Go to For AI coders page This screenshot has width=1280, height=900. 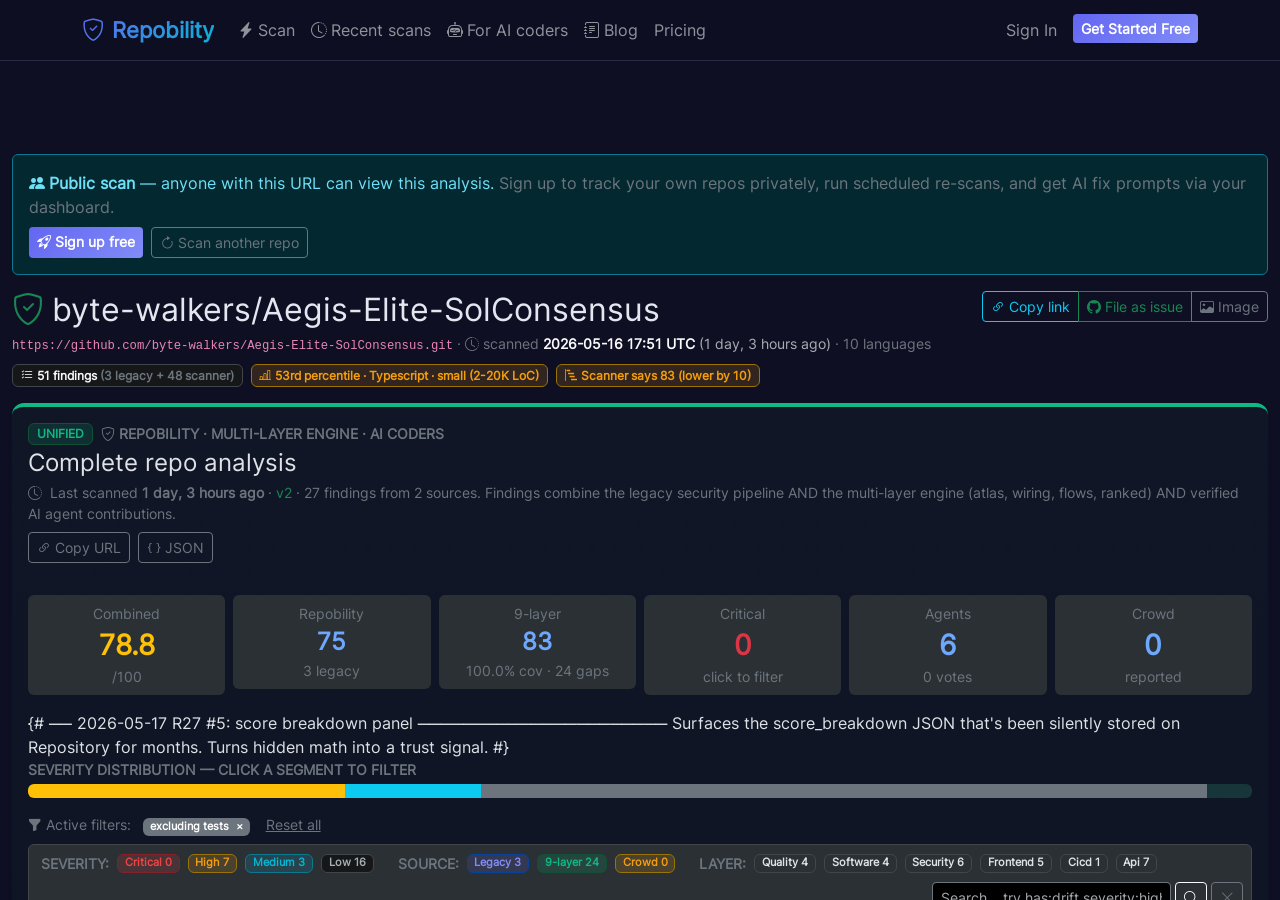pyautogui.click(x=507, y=30)
